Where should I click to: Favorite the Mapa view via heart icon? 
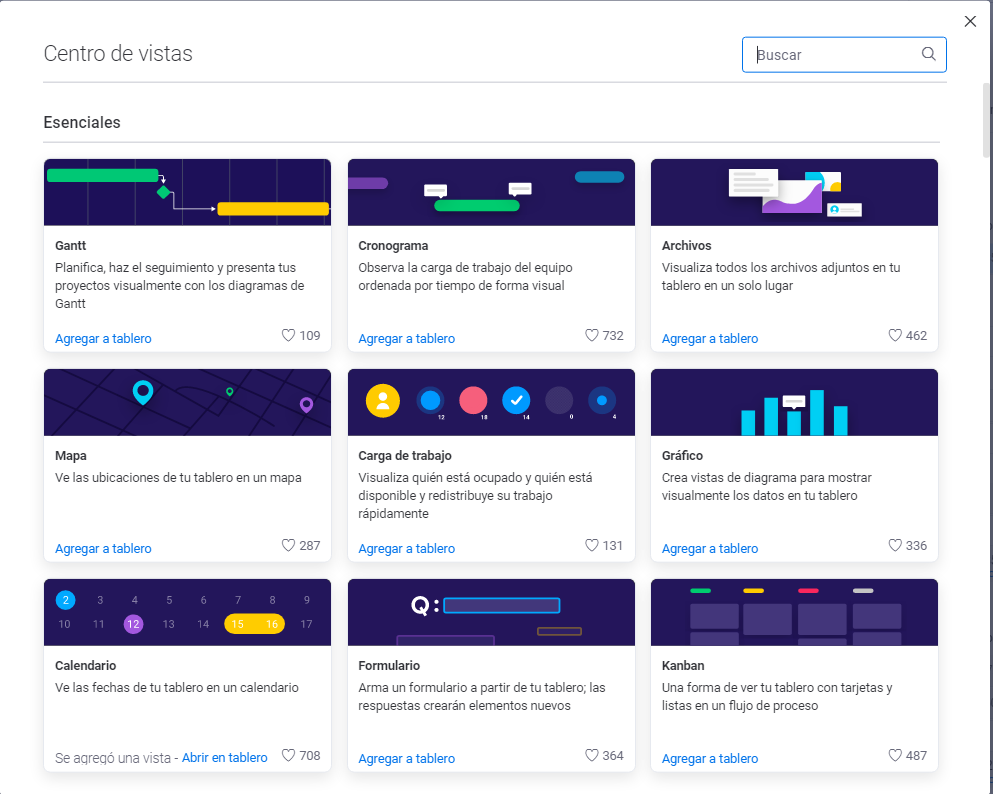[x=289, y=546]
